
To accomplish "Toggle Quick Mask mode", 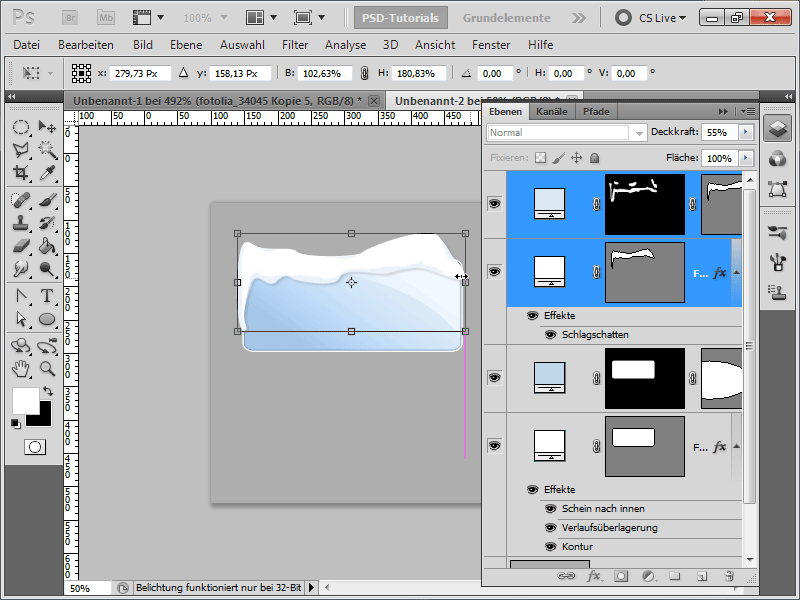I will coord(35,447).
